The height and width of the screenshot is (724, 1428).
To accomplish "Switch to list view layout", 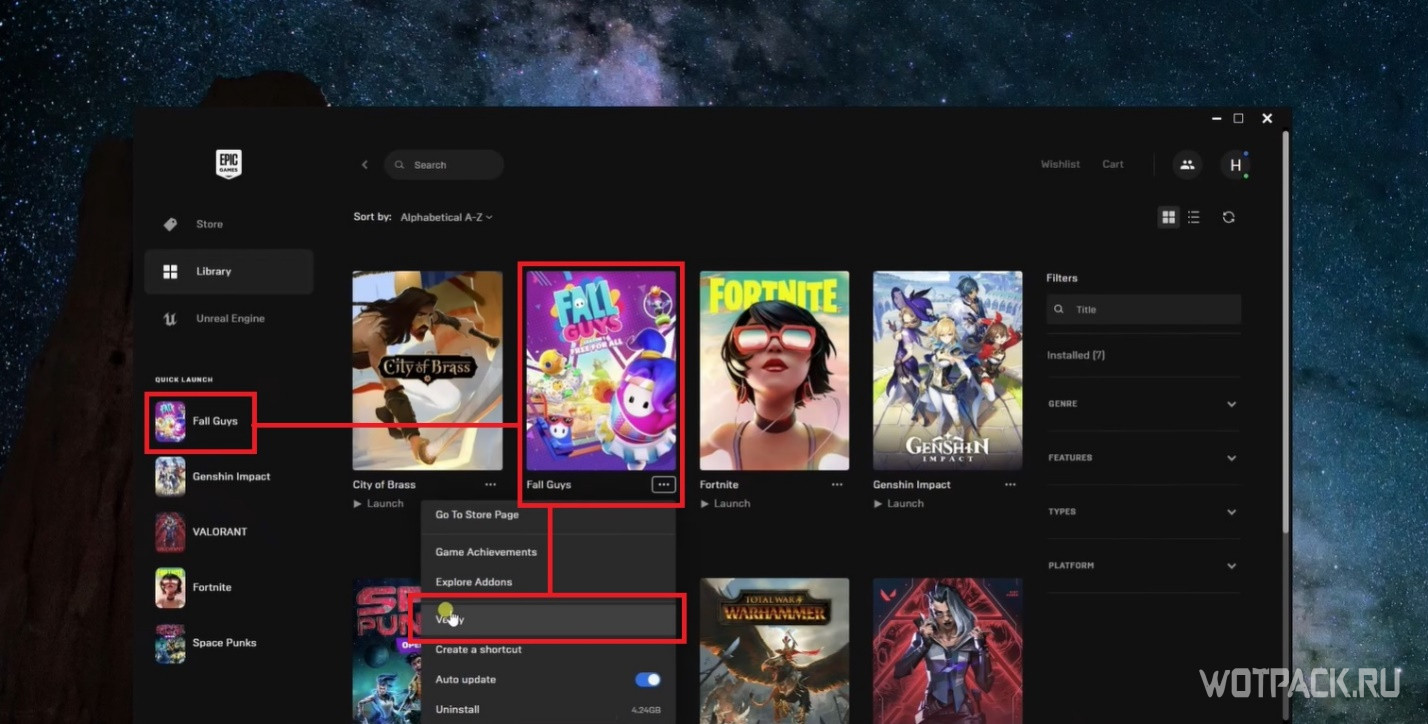I will (1194, 217).
